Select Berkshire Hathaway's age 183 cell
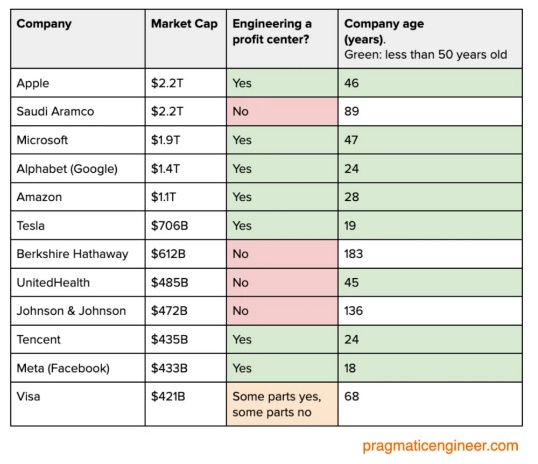Viewport: 538px width, 464px height. pyautogui.click(x=430, y=254)
